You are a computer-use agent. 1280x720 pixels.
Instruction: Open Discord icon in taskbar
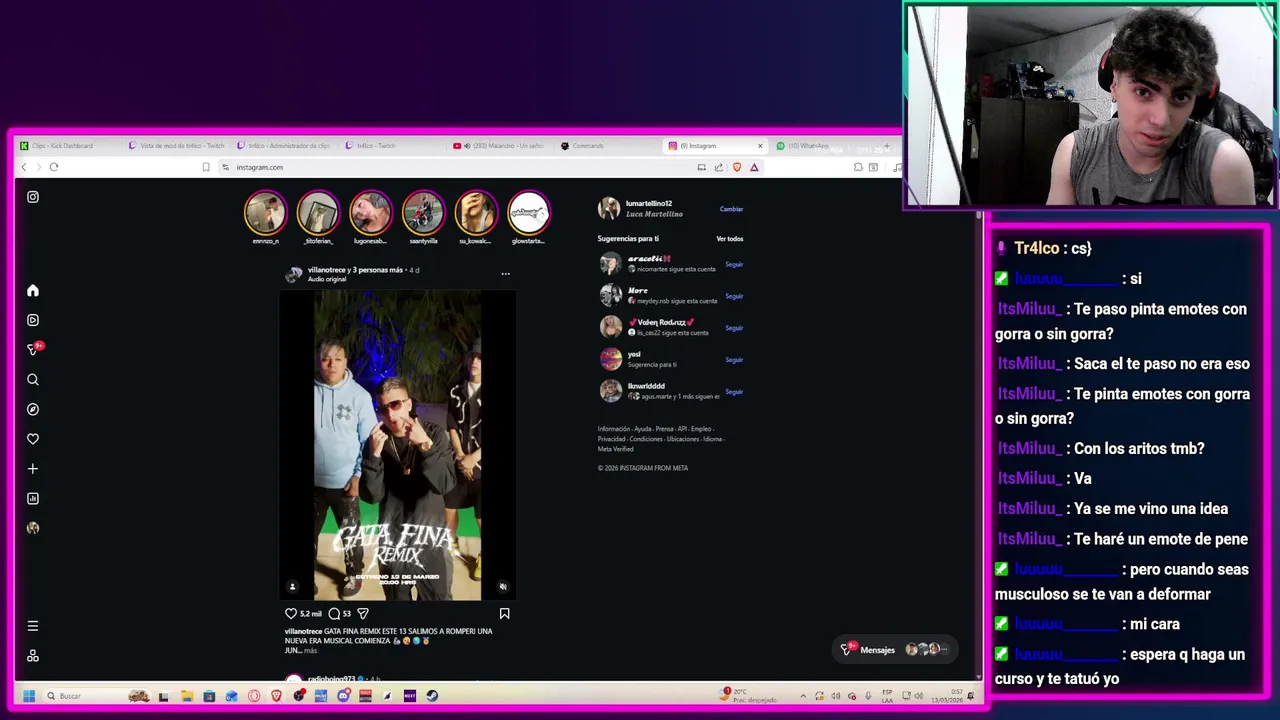(344, 696)
